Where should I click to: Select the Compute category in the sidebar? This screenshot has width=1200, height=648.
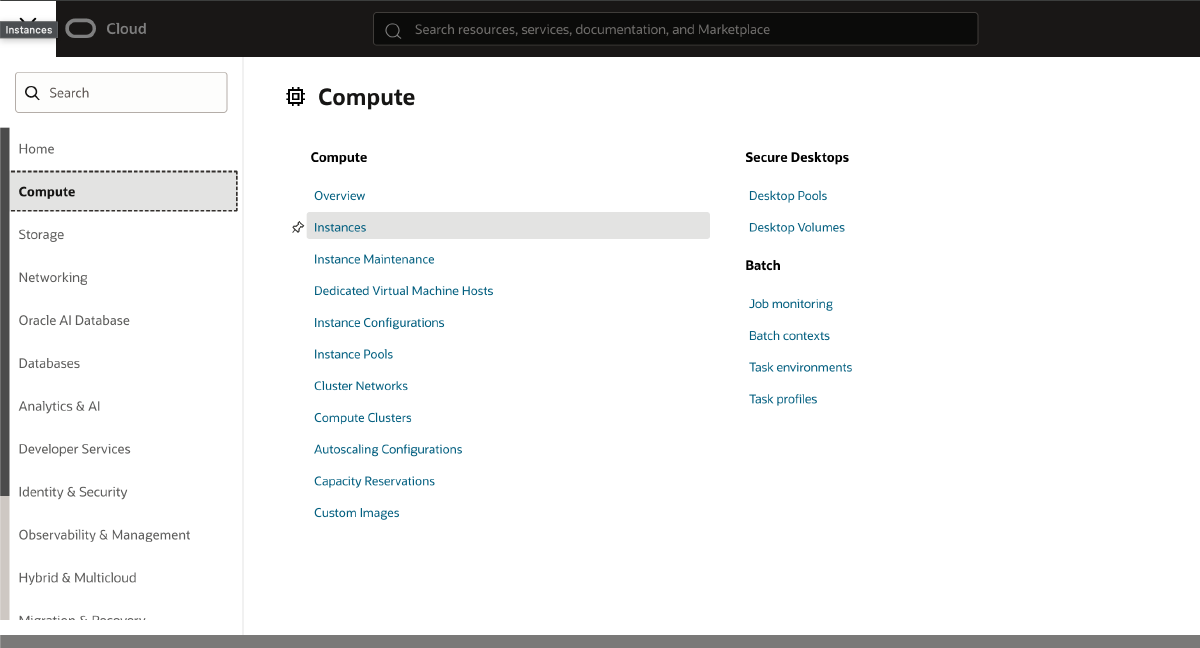[x=124, y=191]
